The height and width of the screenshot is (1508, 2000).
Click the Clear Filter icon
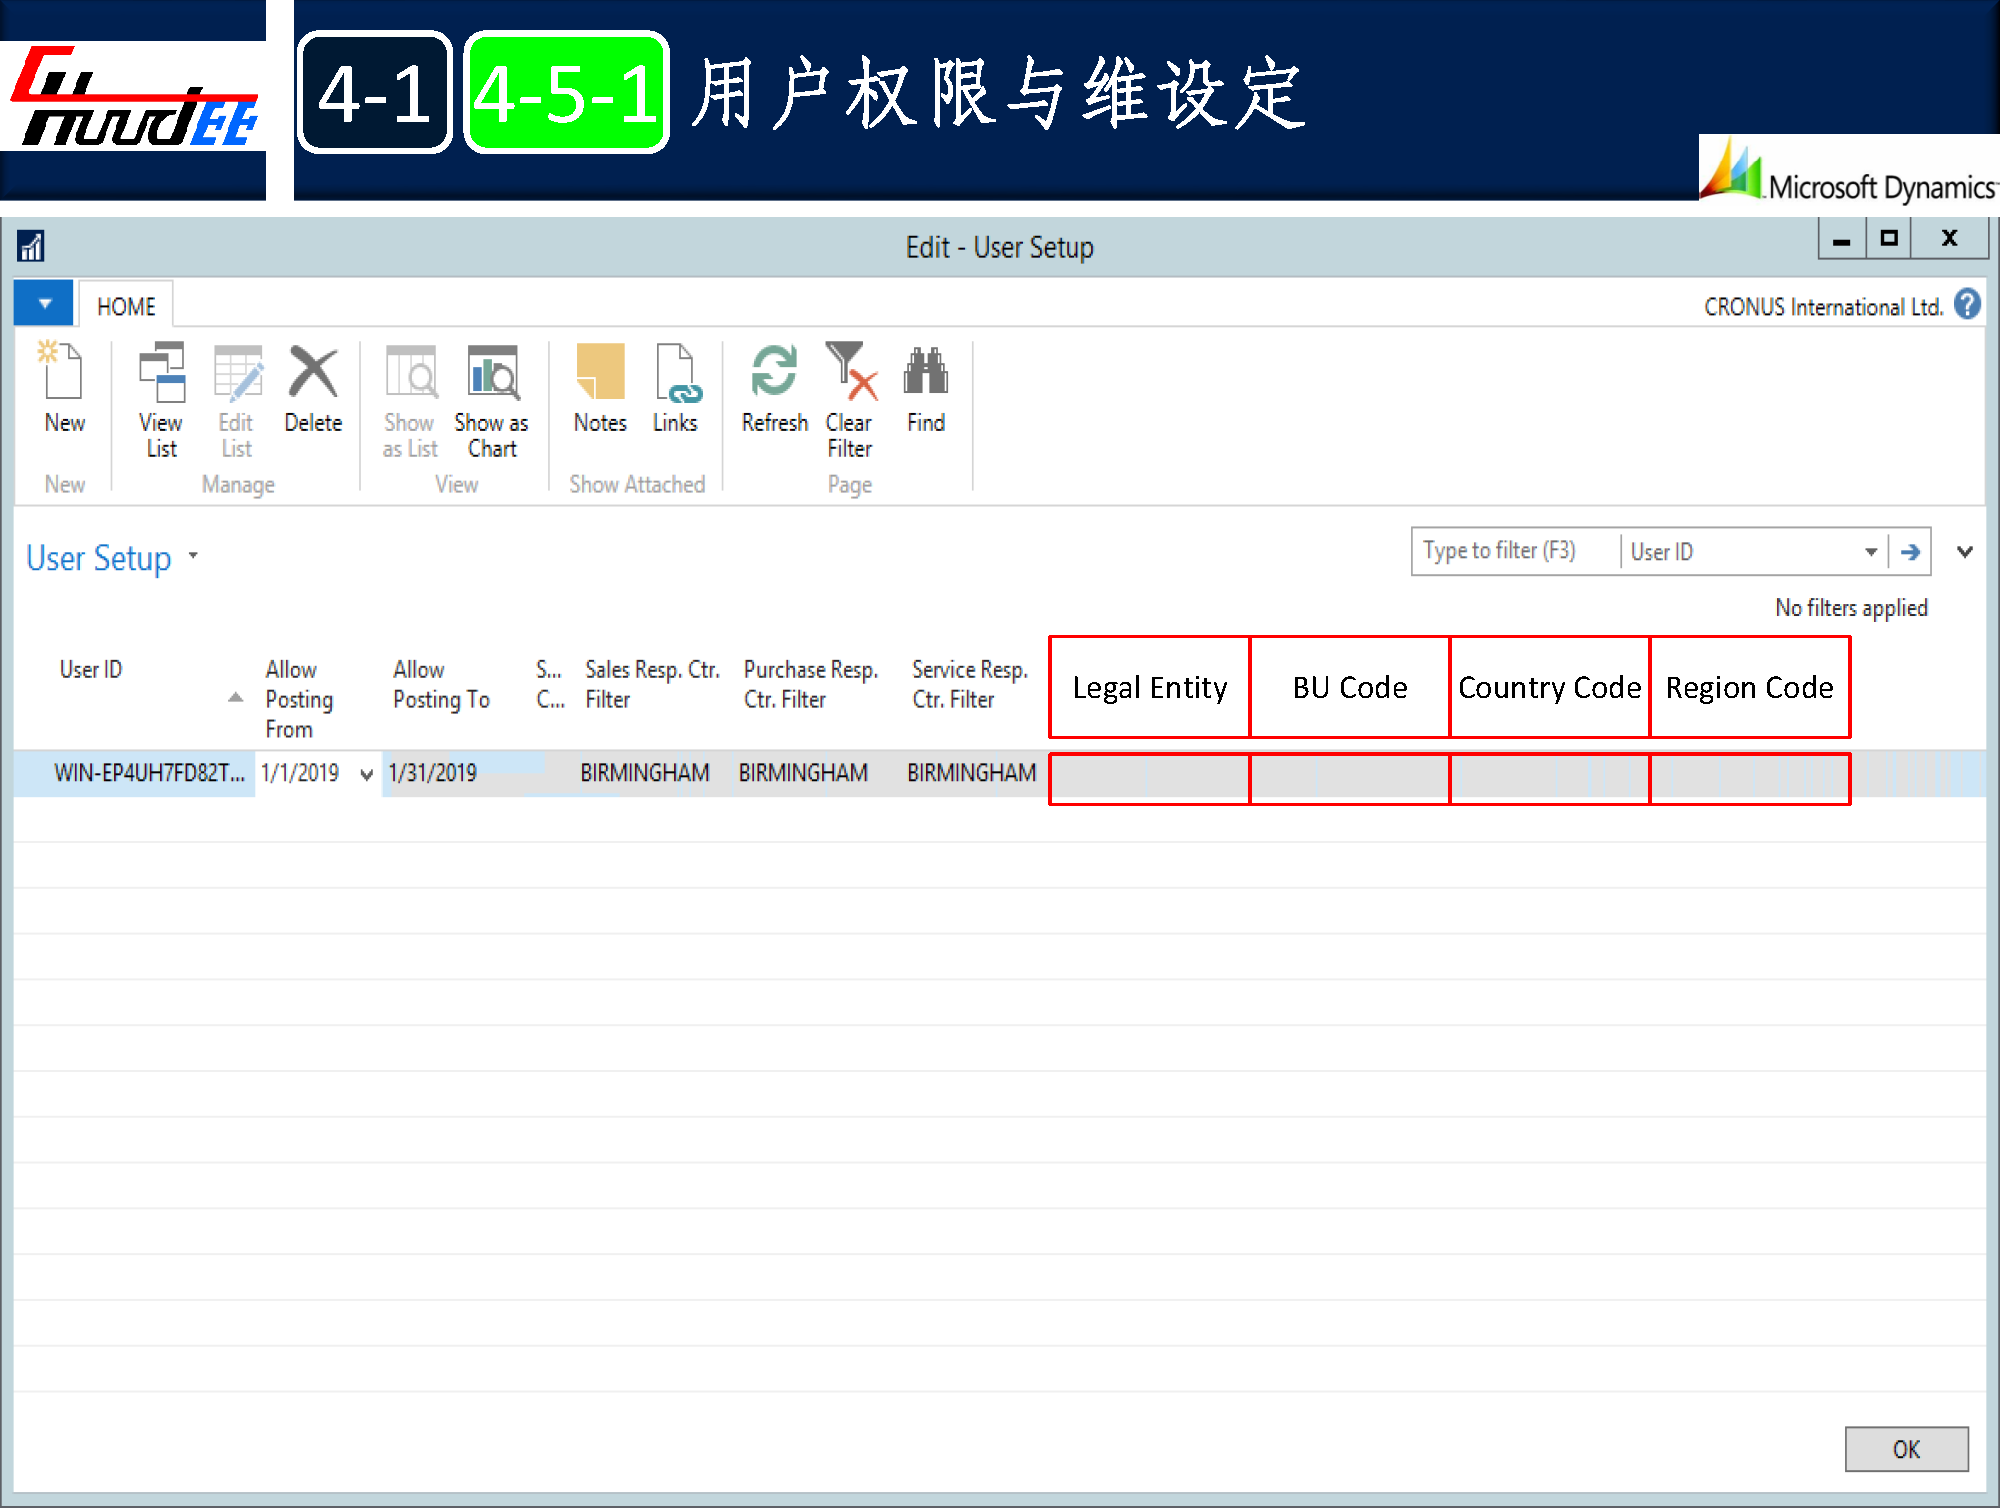(849, 373)
